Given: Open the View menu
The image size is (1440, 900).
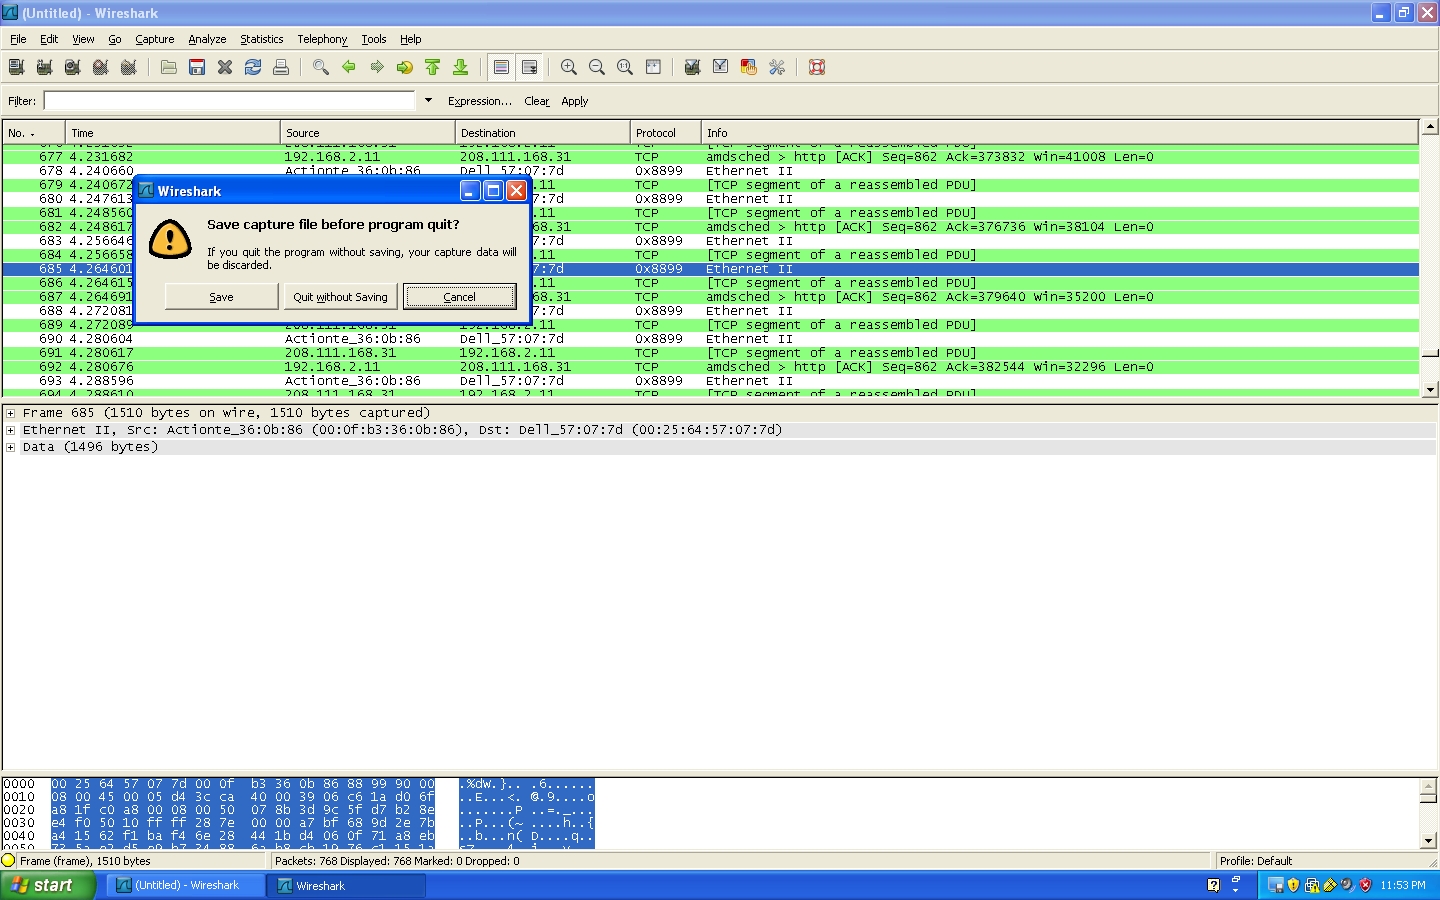Looking at the screenshot, I should [83, 39].
